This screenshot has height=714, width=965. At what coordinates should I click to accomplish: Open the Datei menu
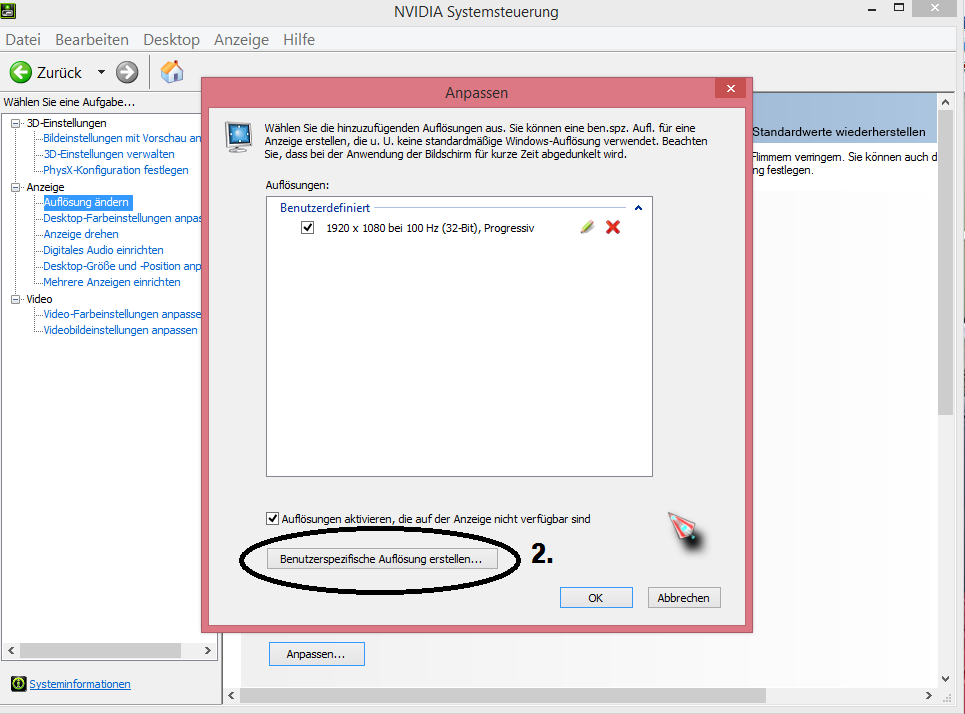(23, 39)
